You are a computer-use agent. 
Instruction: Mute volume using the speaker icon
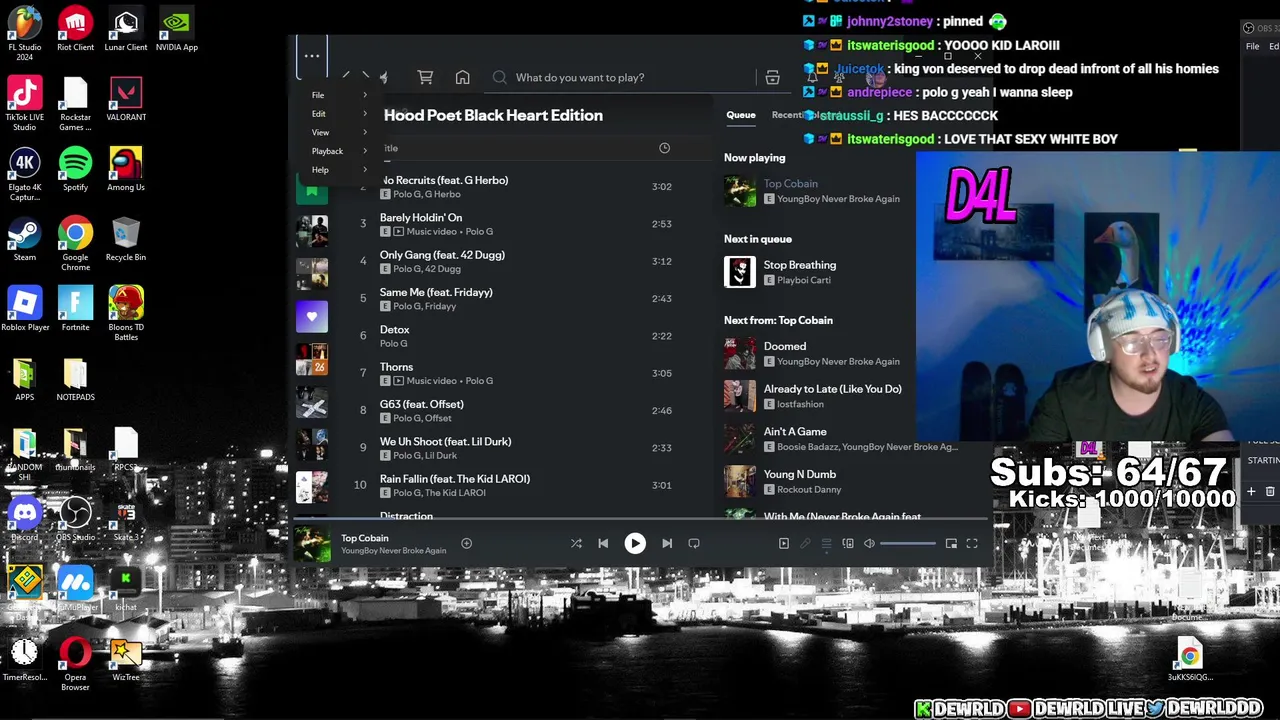869,543
